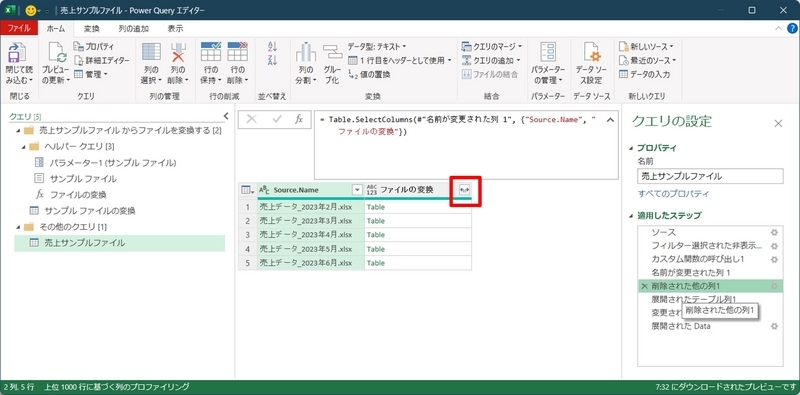Collapse the ヘルパー クエリ folder
The width and height of the screenshot is (800, 395).
tap(24, 146)
